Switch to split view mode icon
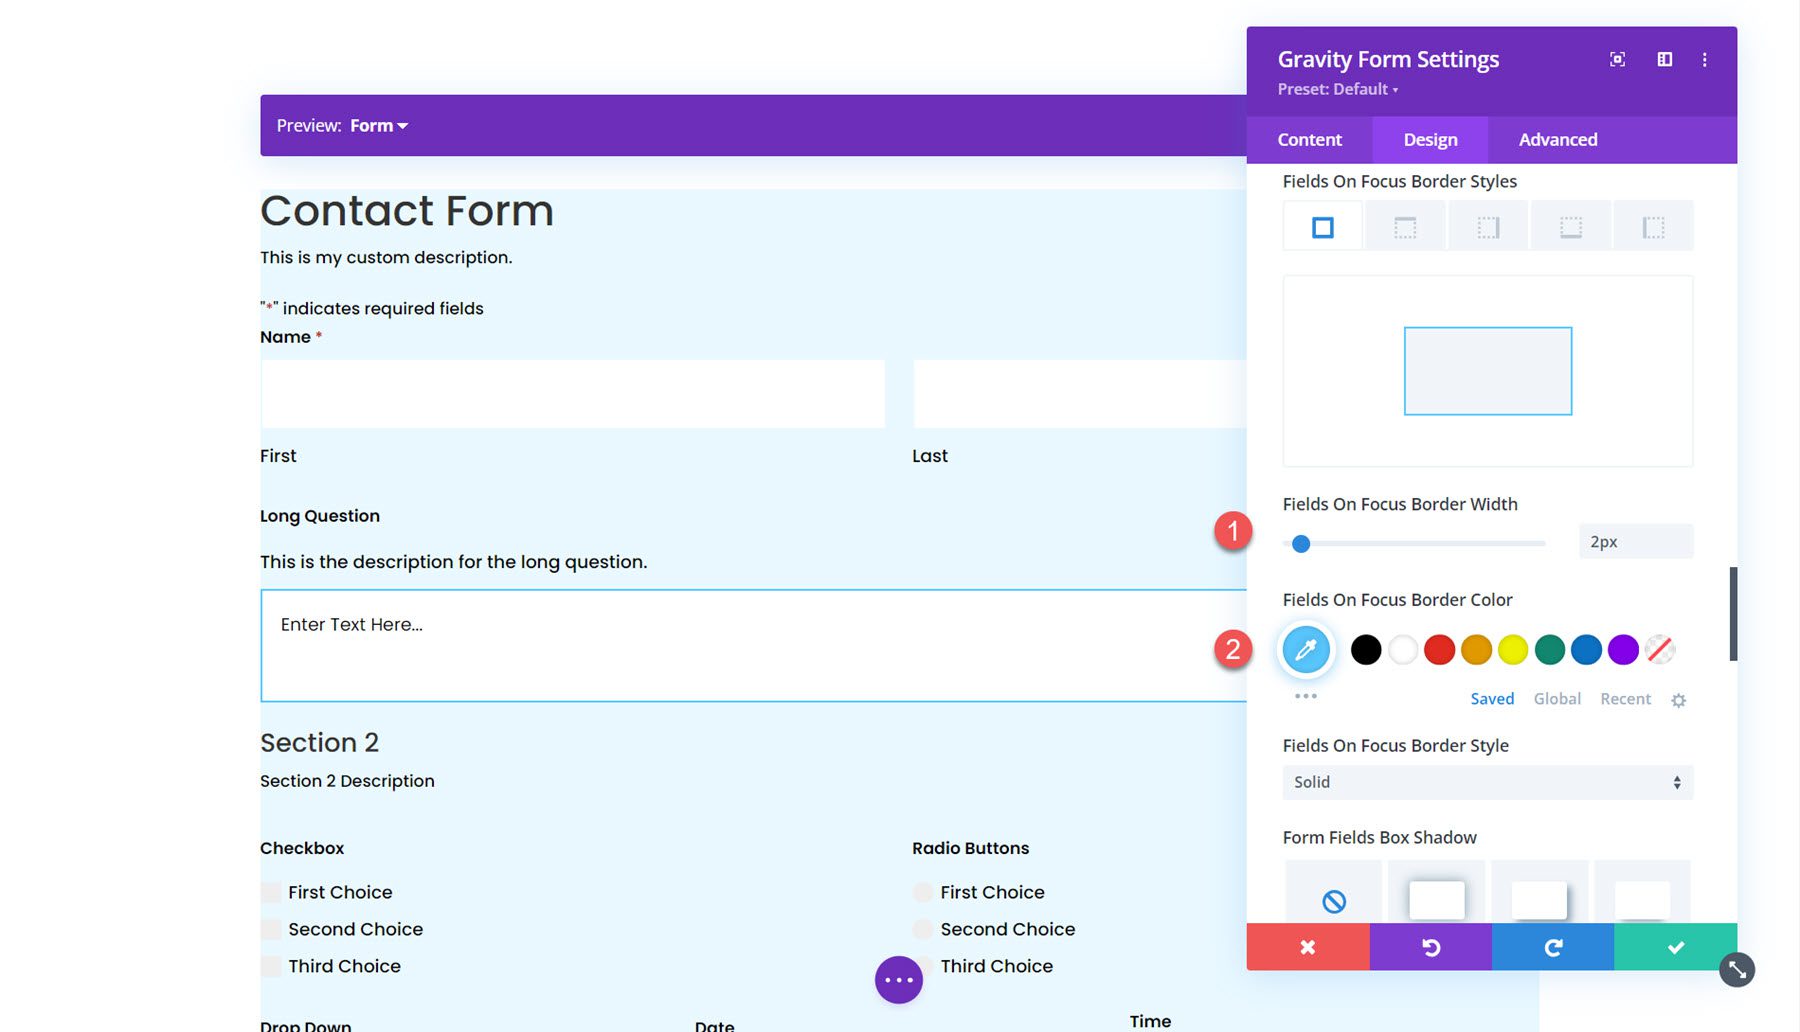Viewport: 1800px width, 1032px height. [x=1665, y=59]
